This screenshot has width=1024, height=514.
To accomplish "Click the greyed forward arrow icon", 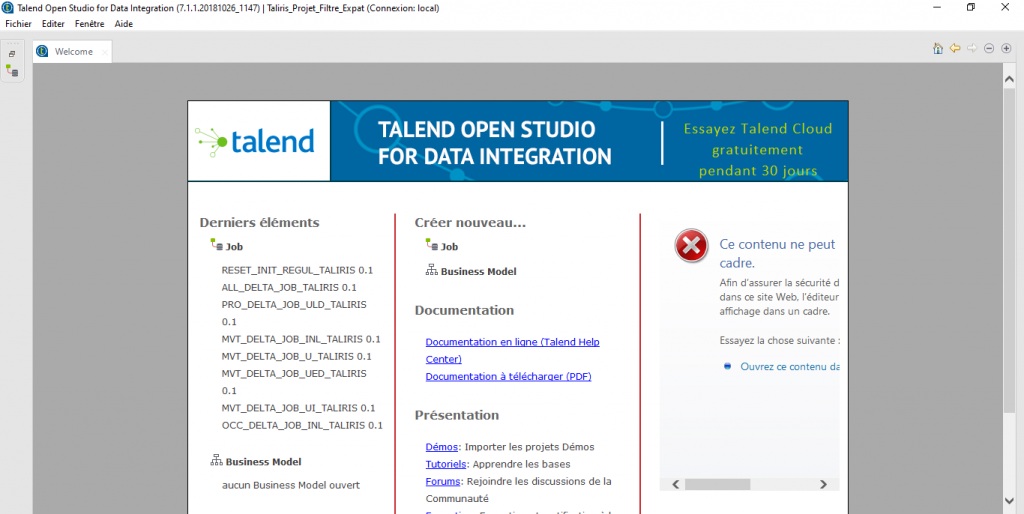I will (x=972, y=48).
